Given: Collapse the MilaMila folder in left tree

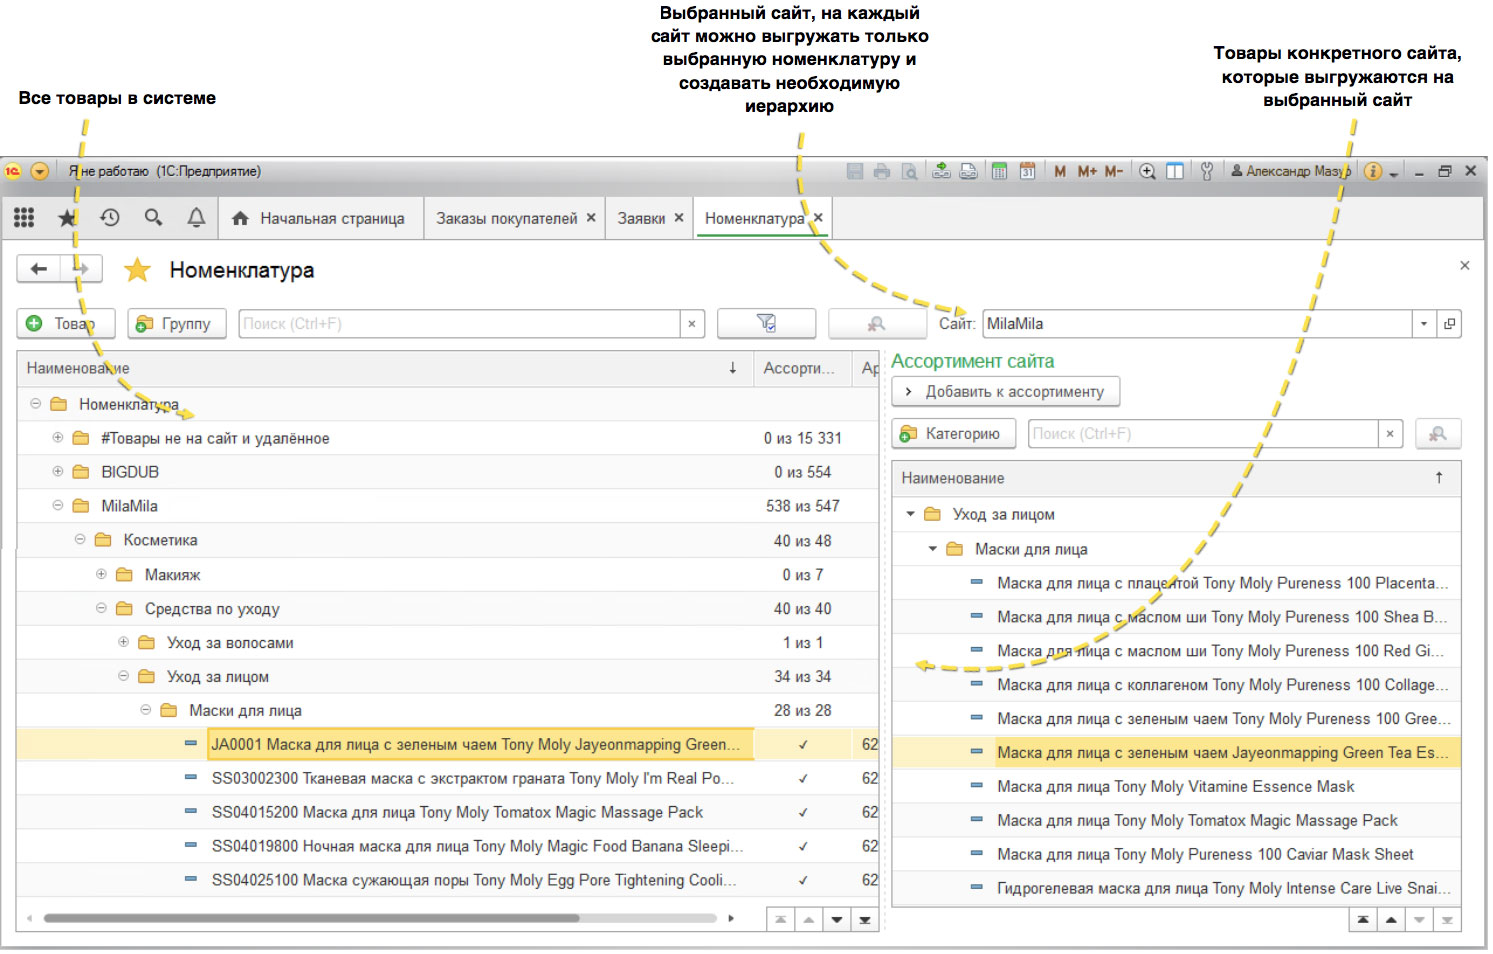Looking at the screenshot, I should (58, 506).
